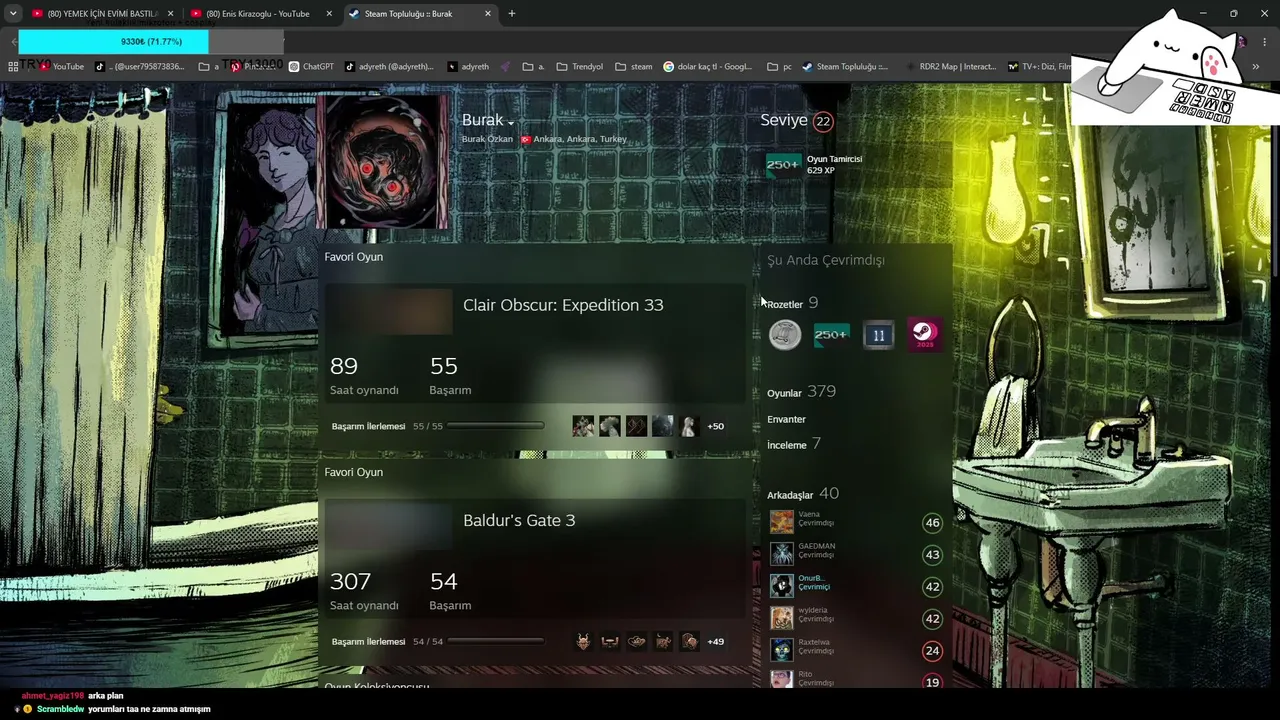Screen dimensions: 1280x720
Task: Open the 250+ game collector badge
Action: 831,335
